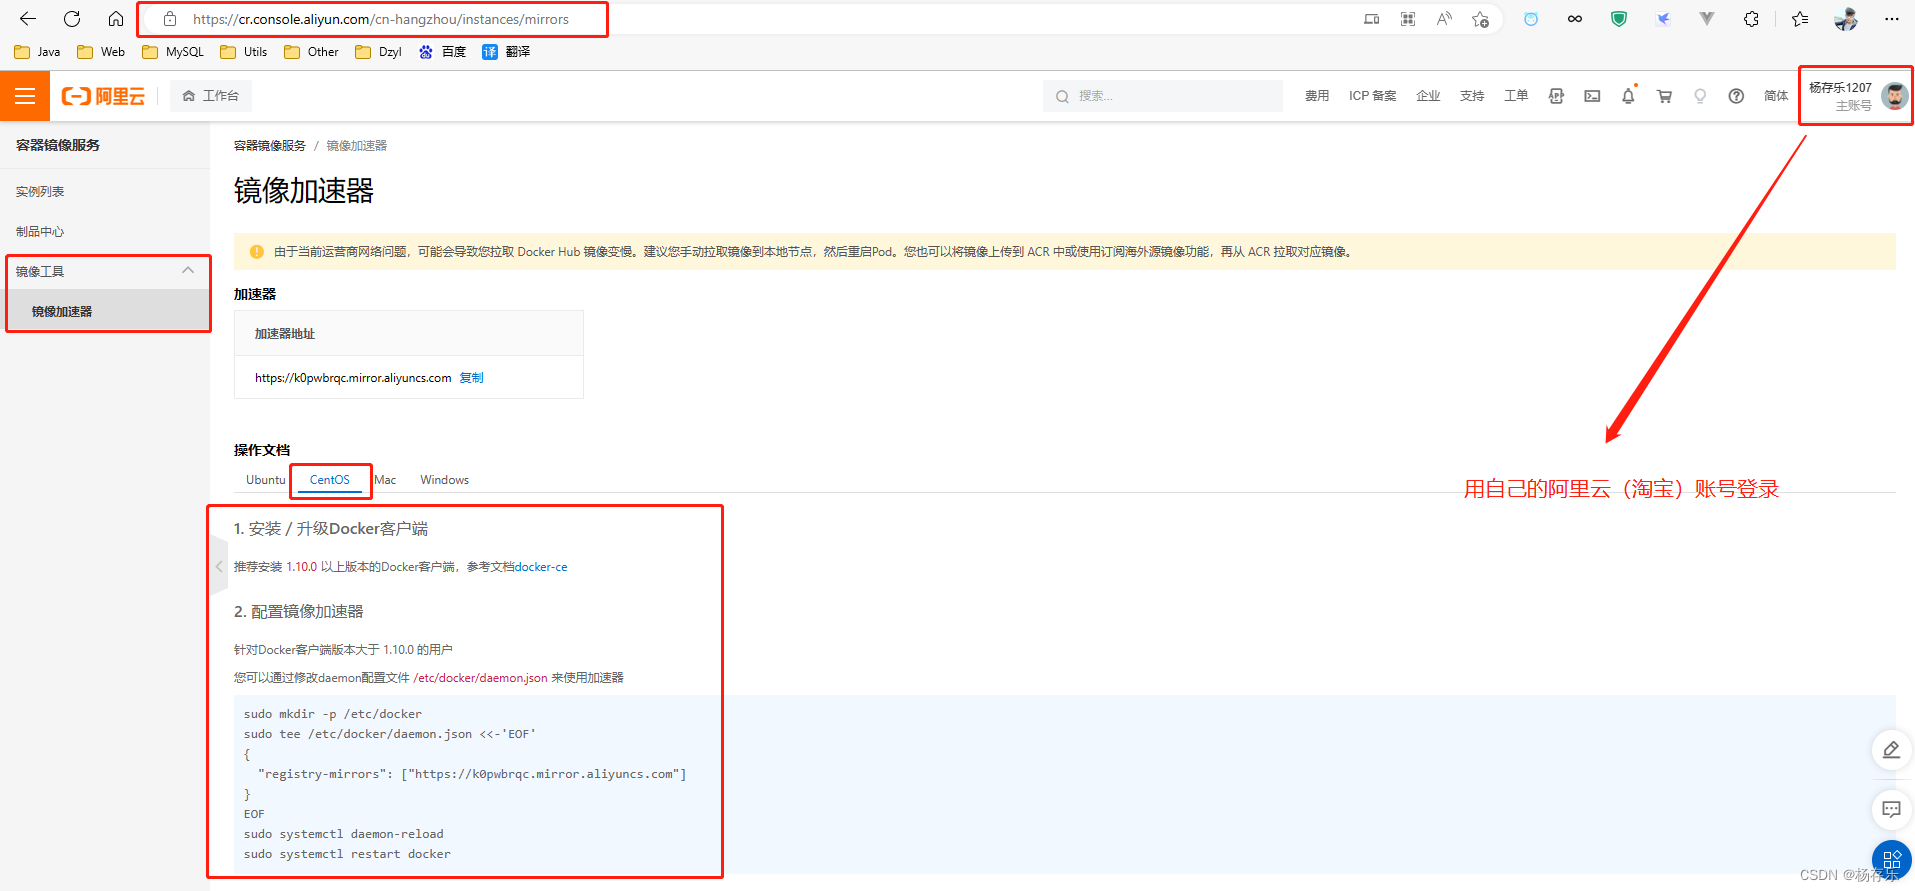This screenshot has width=1915, height=891.
Task: Switch to the Mac docs tab
Action: (x=386, y=480)
